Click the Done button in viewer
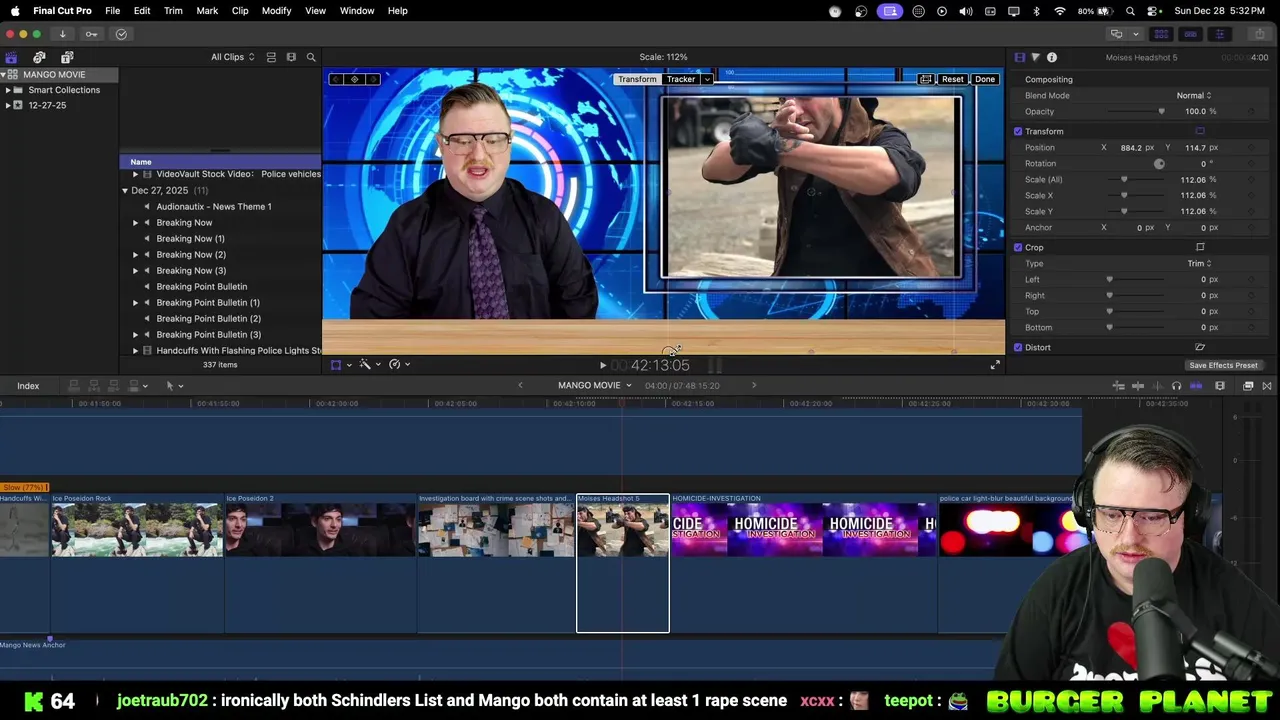Image resolution: width=1280 pixels, height=720 pixels. [985, 79]
